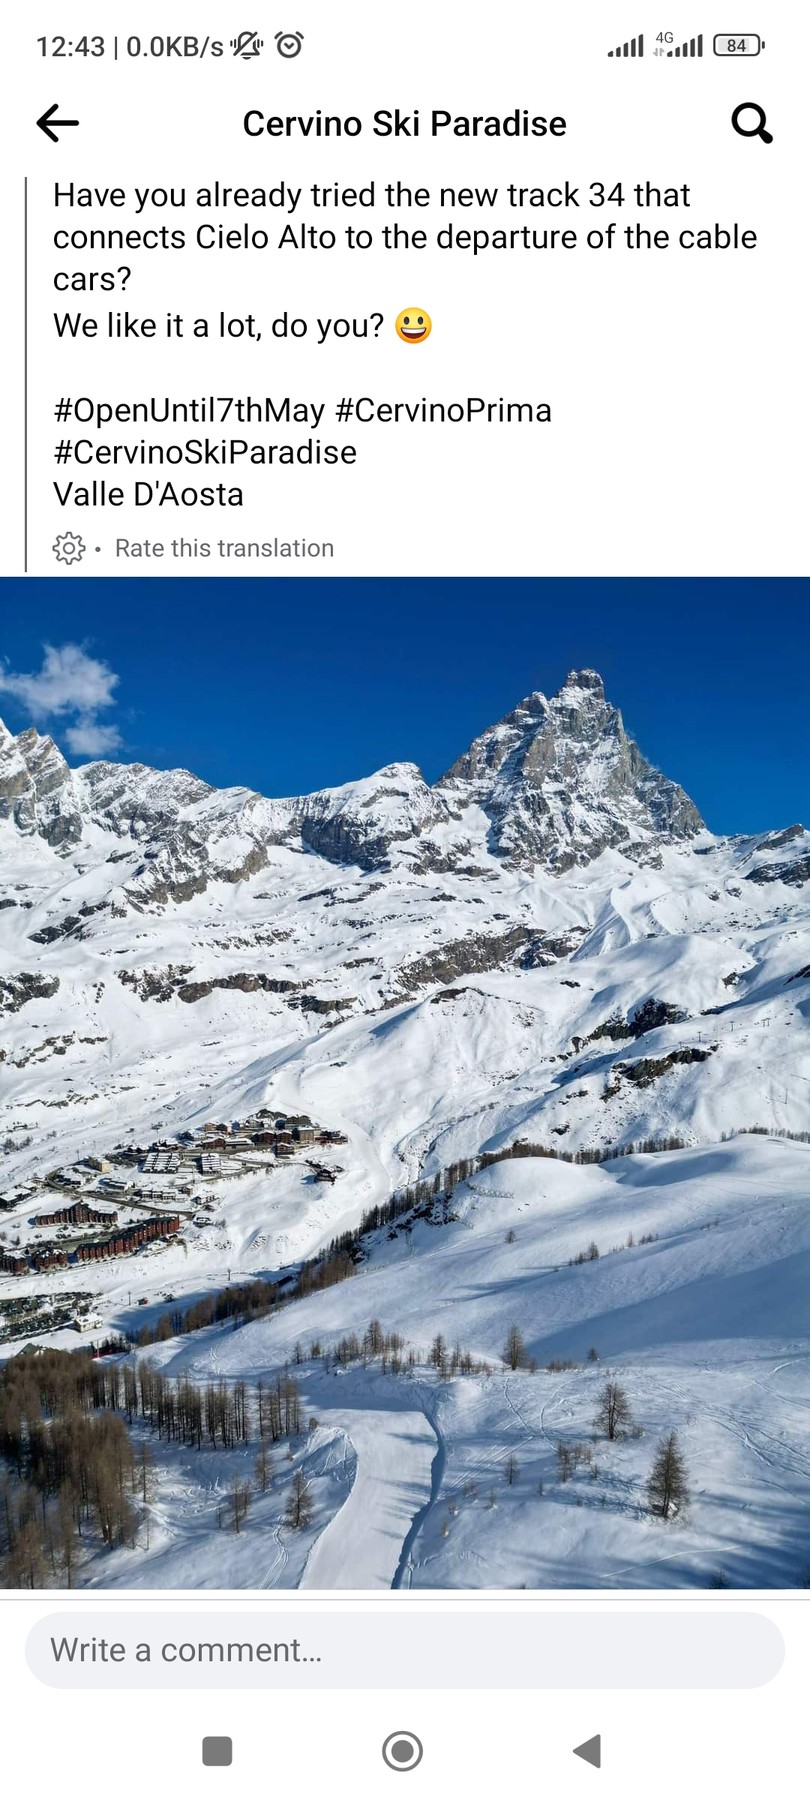Open the #OpenUntil7thMay hashtag

(189, 410)
